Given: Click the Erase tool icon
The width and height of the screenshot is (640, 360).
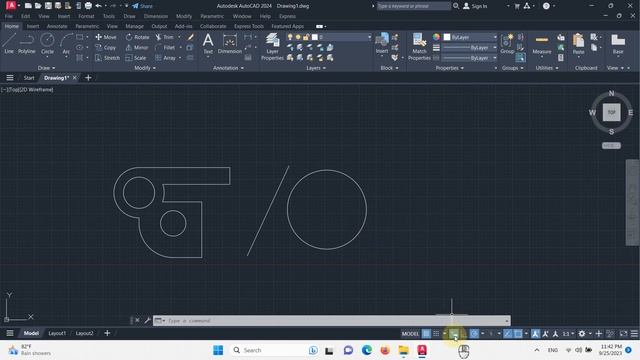Looking at the screenshot, I should coord(191,37).
